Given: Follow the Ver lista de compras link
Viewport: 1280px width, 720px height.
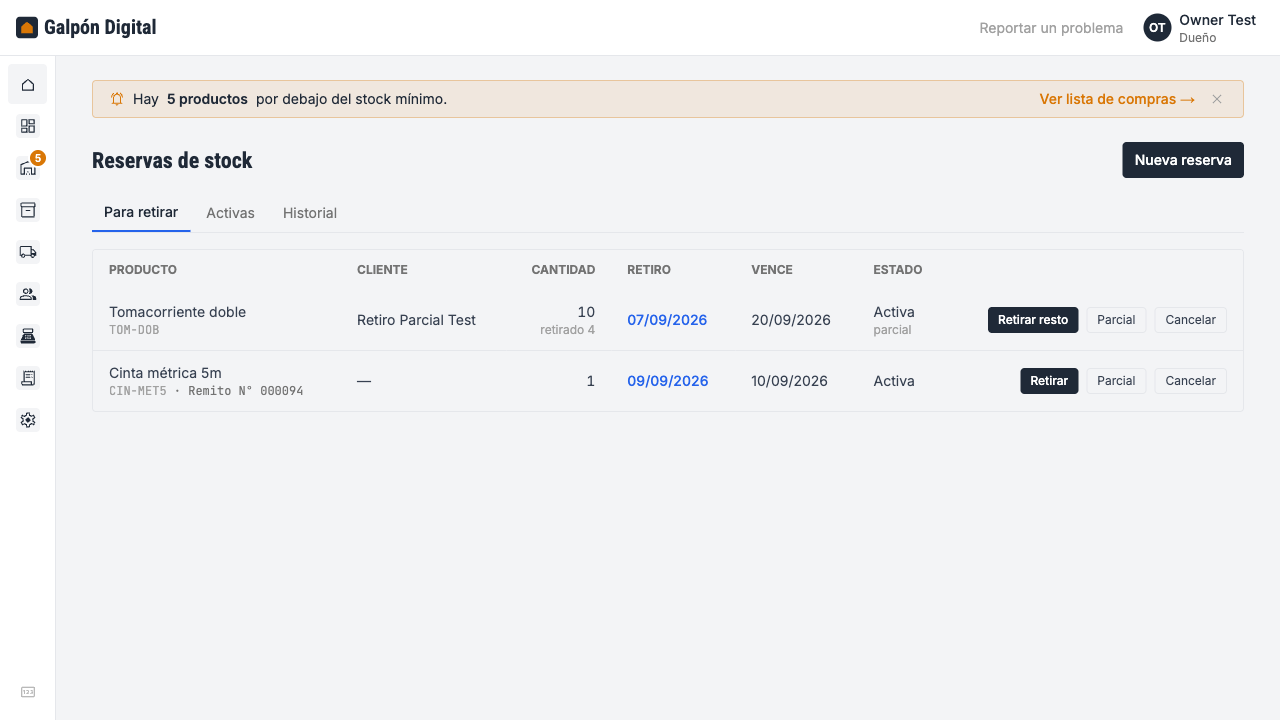Looking at the screenshot, I should (x=1117, y=99).
